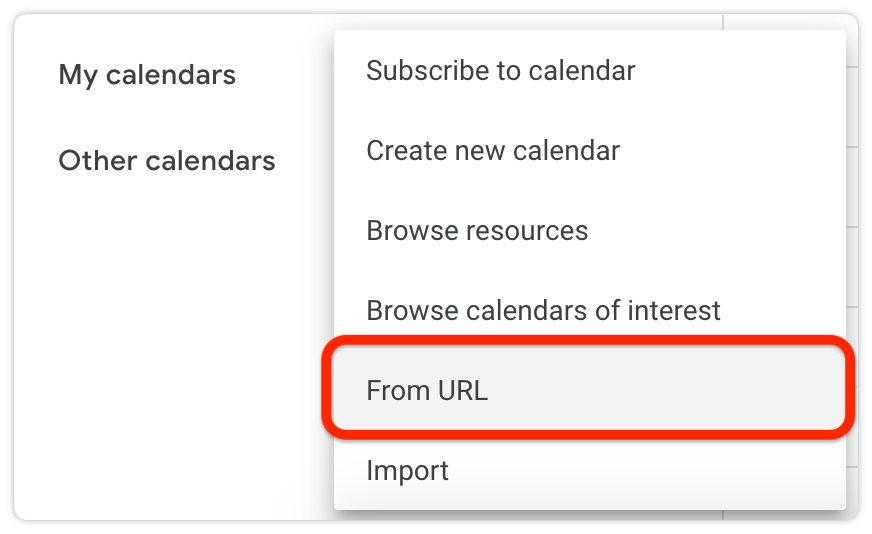The width and height of the screenshot is (872, 534).
Task: Start creating a new calendar
Action: pyautogui.click(x=589, y=150)
